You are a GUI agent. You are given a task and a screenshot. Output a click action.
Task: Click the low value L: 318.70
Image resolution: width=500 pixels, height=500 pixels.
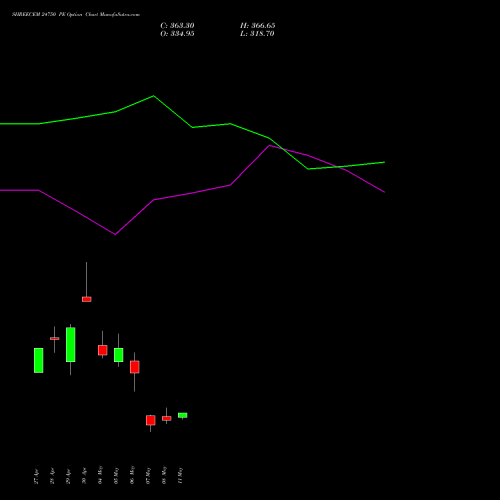pos(257,34)
